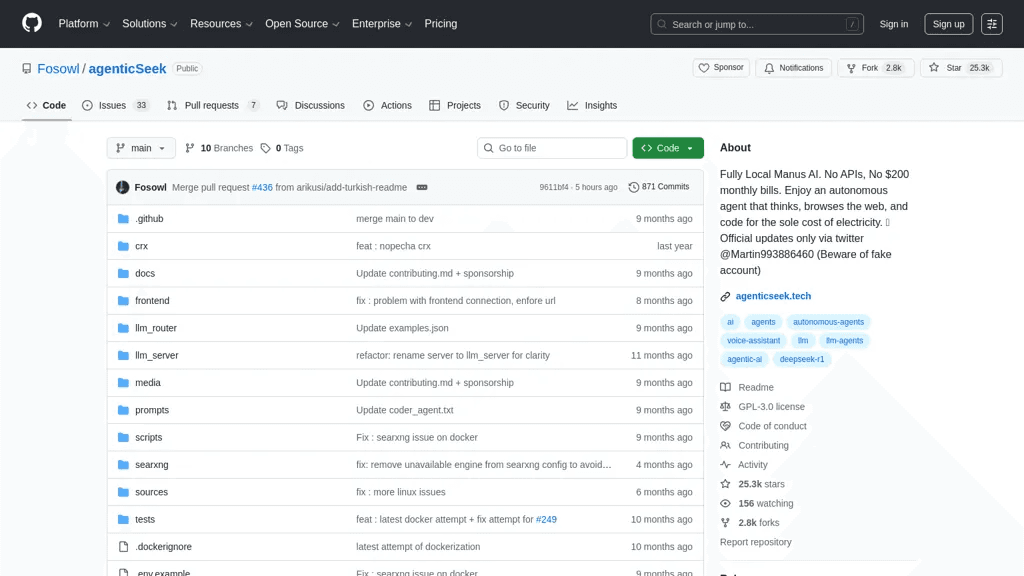Open Notifications bell button
1024x576 pixels.
[793, 68]
